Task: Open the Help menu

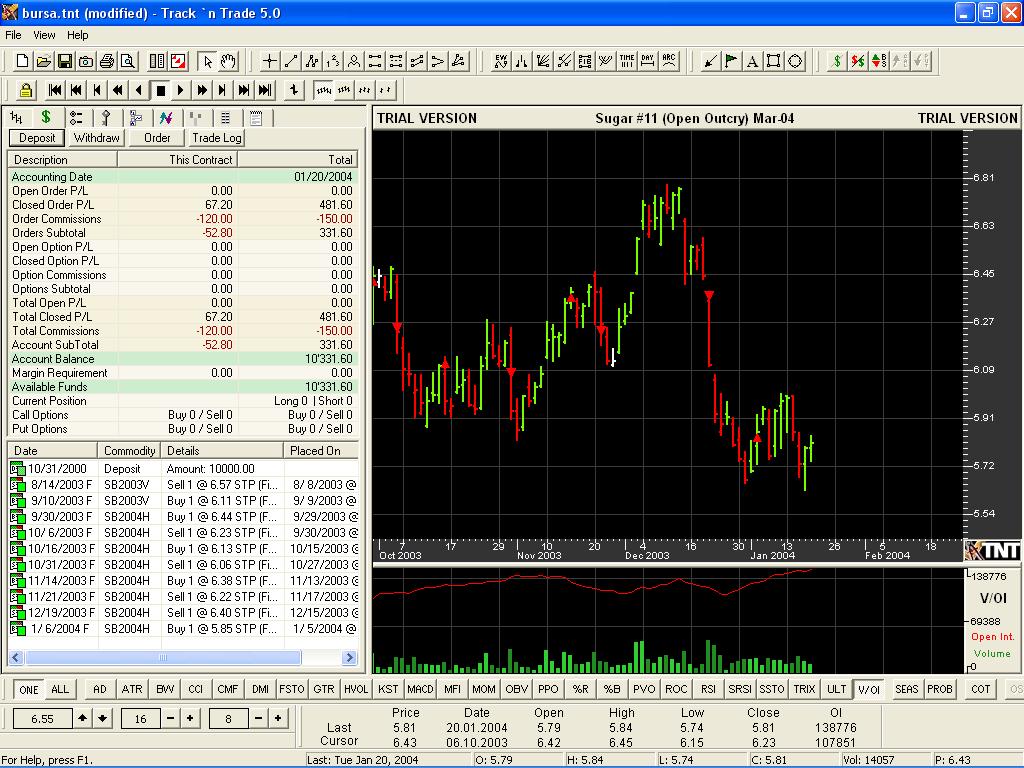Action: [x=78, y=35]
